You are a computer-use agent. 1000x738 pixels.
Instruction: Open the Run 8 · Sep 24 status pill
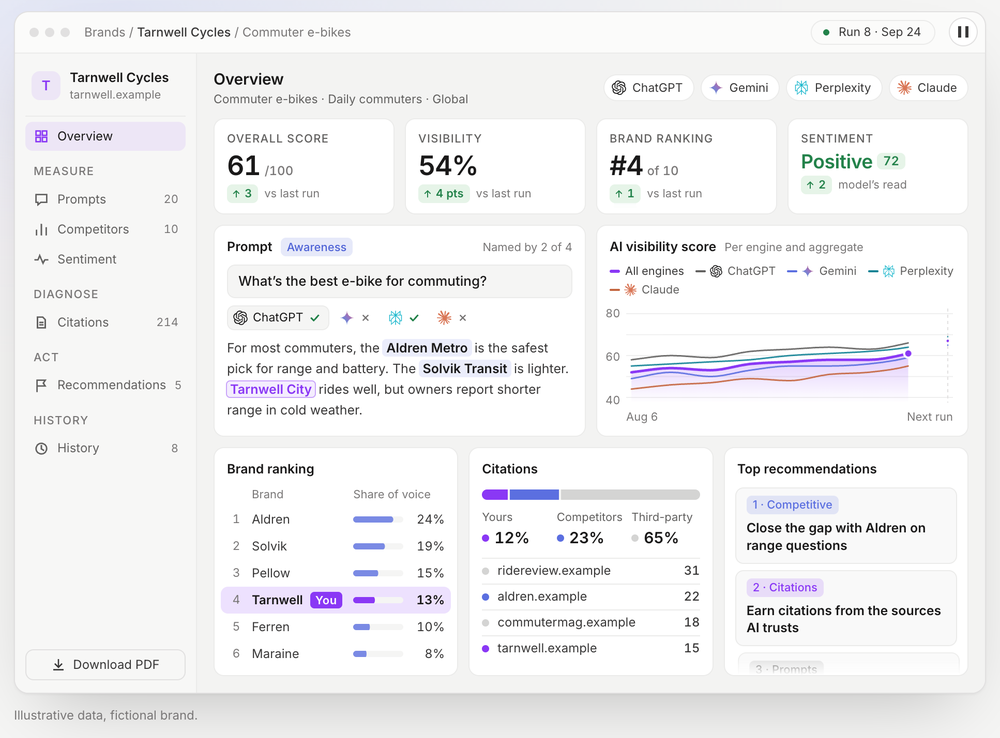(x=872, y=32)
